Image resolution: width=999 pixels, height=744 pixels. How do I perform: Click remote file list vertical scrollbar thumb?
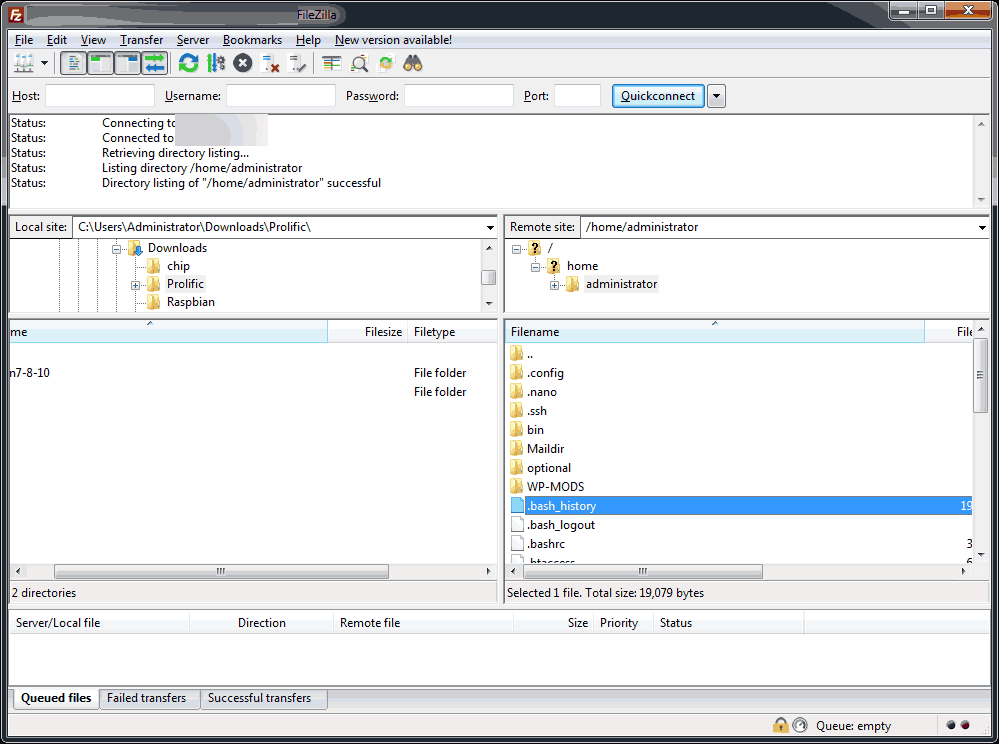coord(981,375)
